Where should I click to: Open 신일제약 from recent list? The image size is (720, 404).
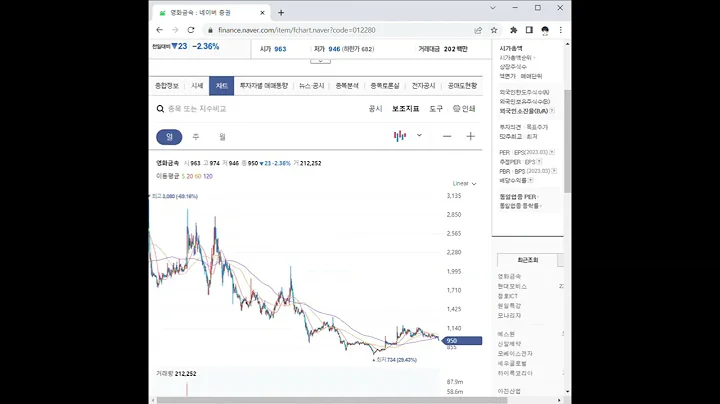[509, 344]
